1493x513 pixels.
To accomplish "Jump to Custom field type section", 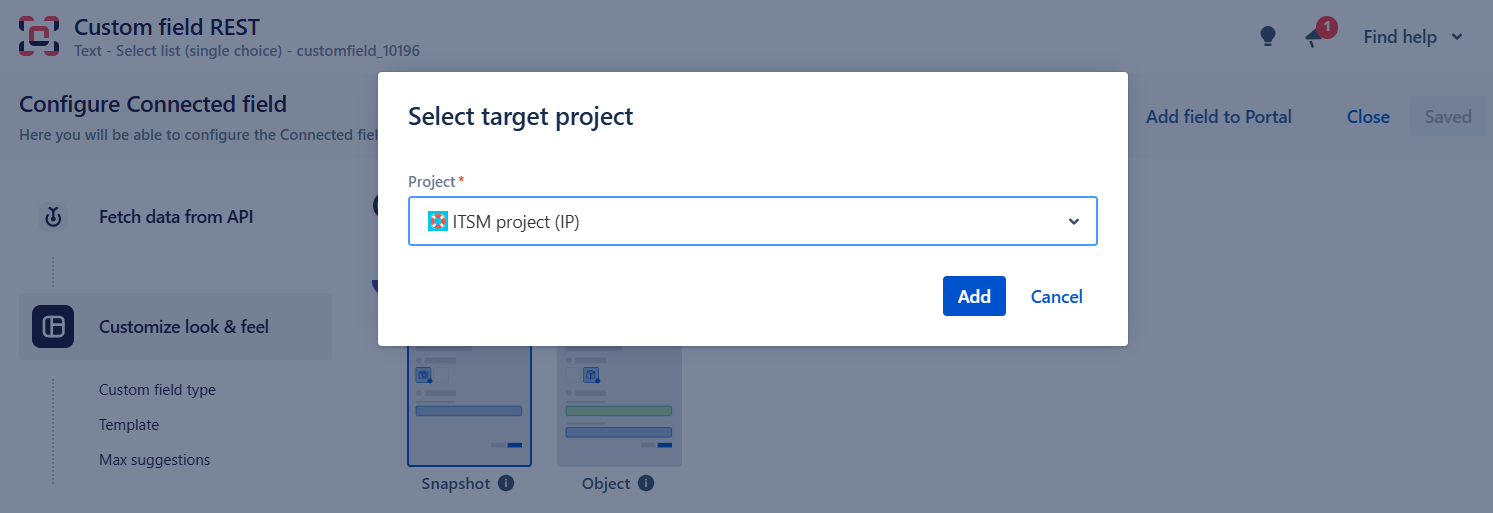I will coord(157,390).
